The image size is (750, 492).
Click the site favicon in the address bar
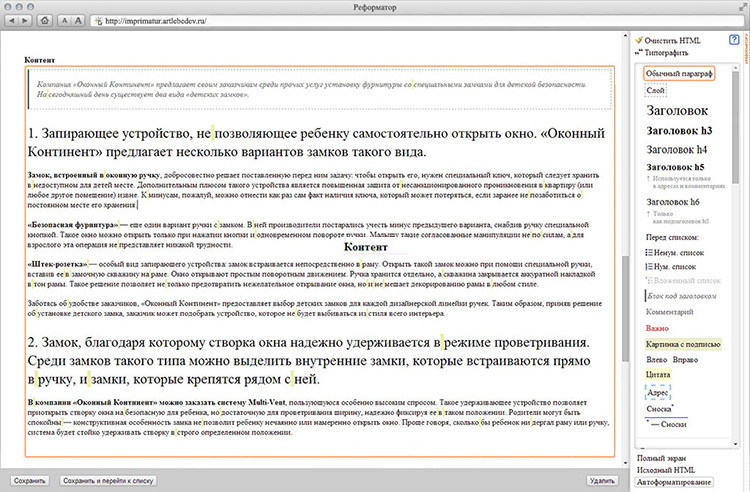pos(99,21)
